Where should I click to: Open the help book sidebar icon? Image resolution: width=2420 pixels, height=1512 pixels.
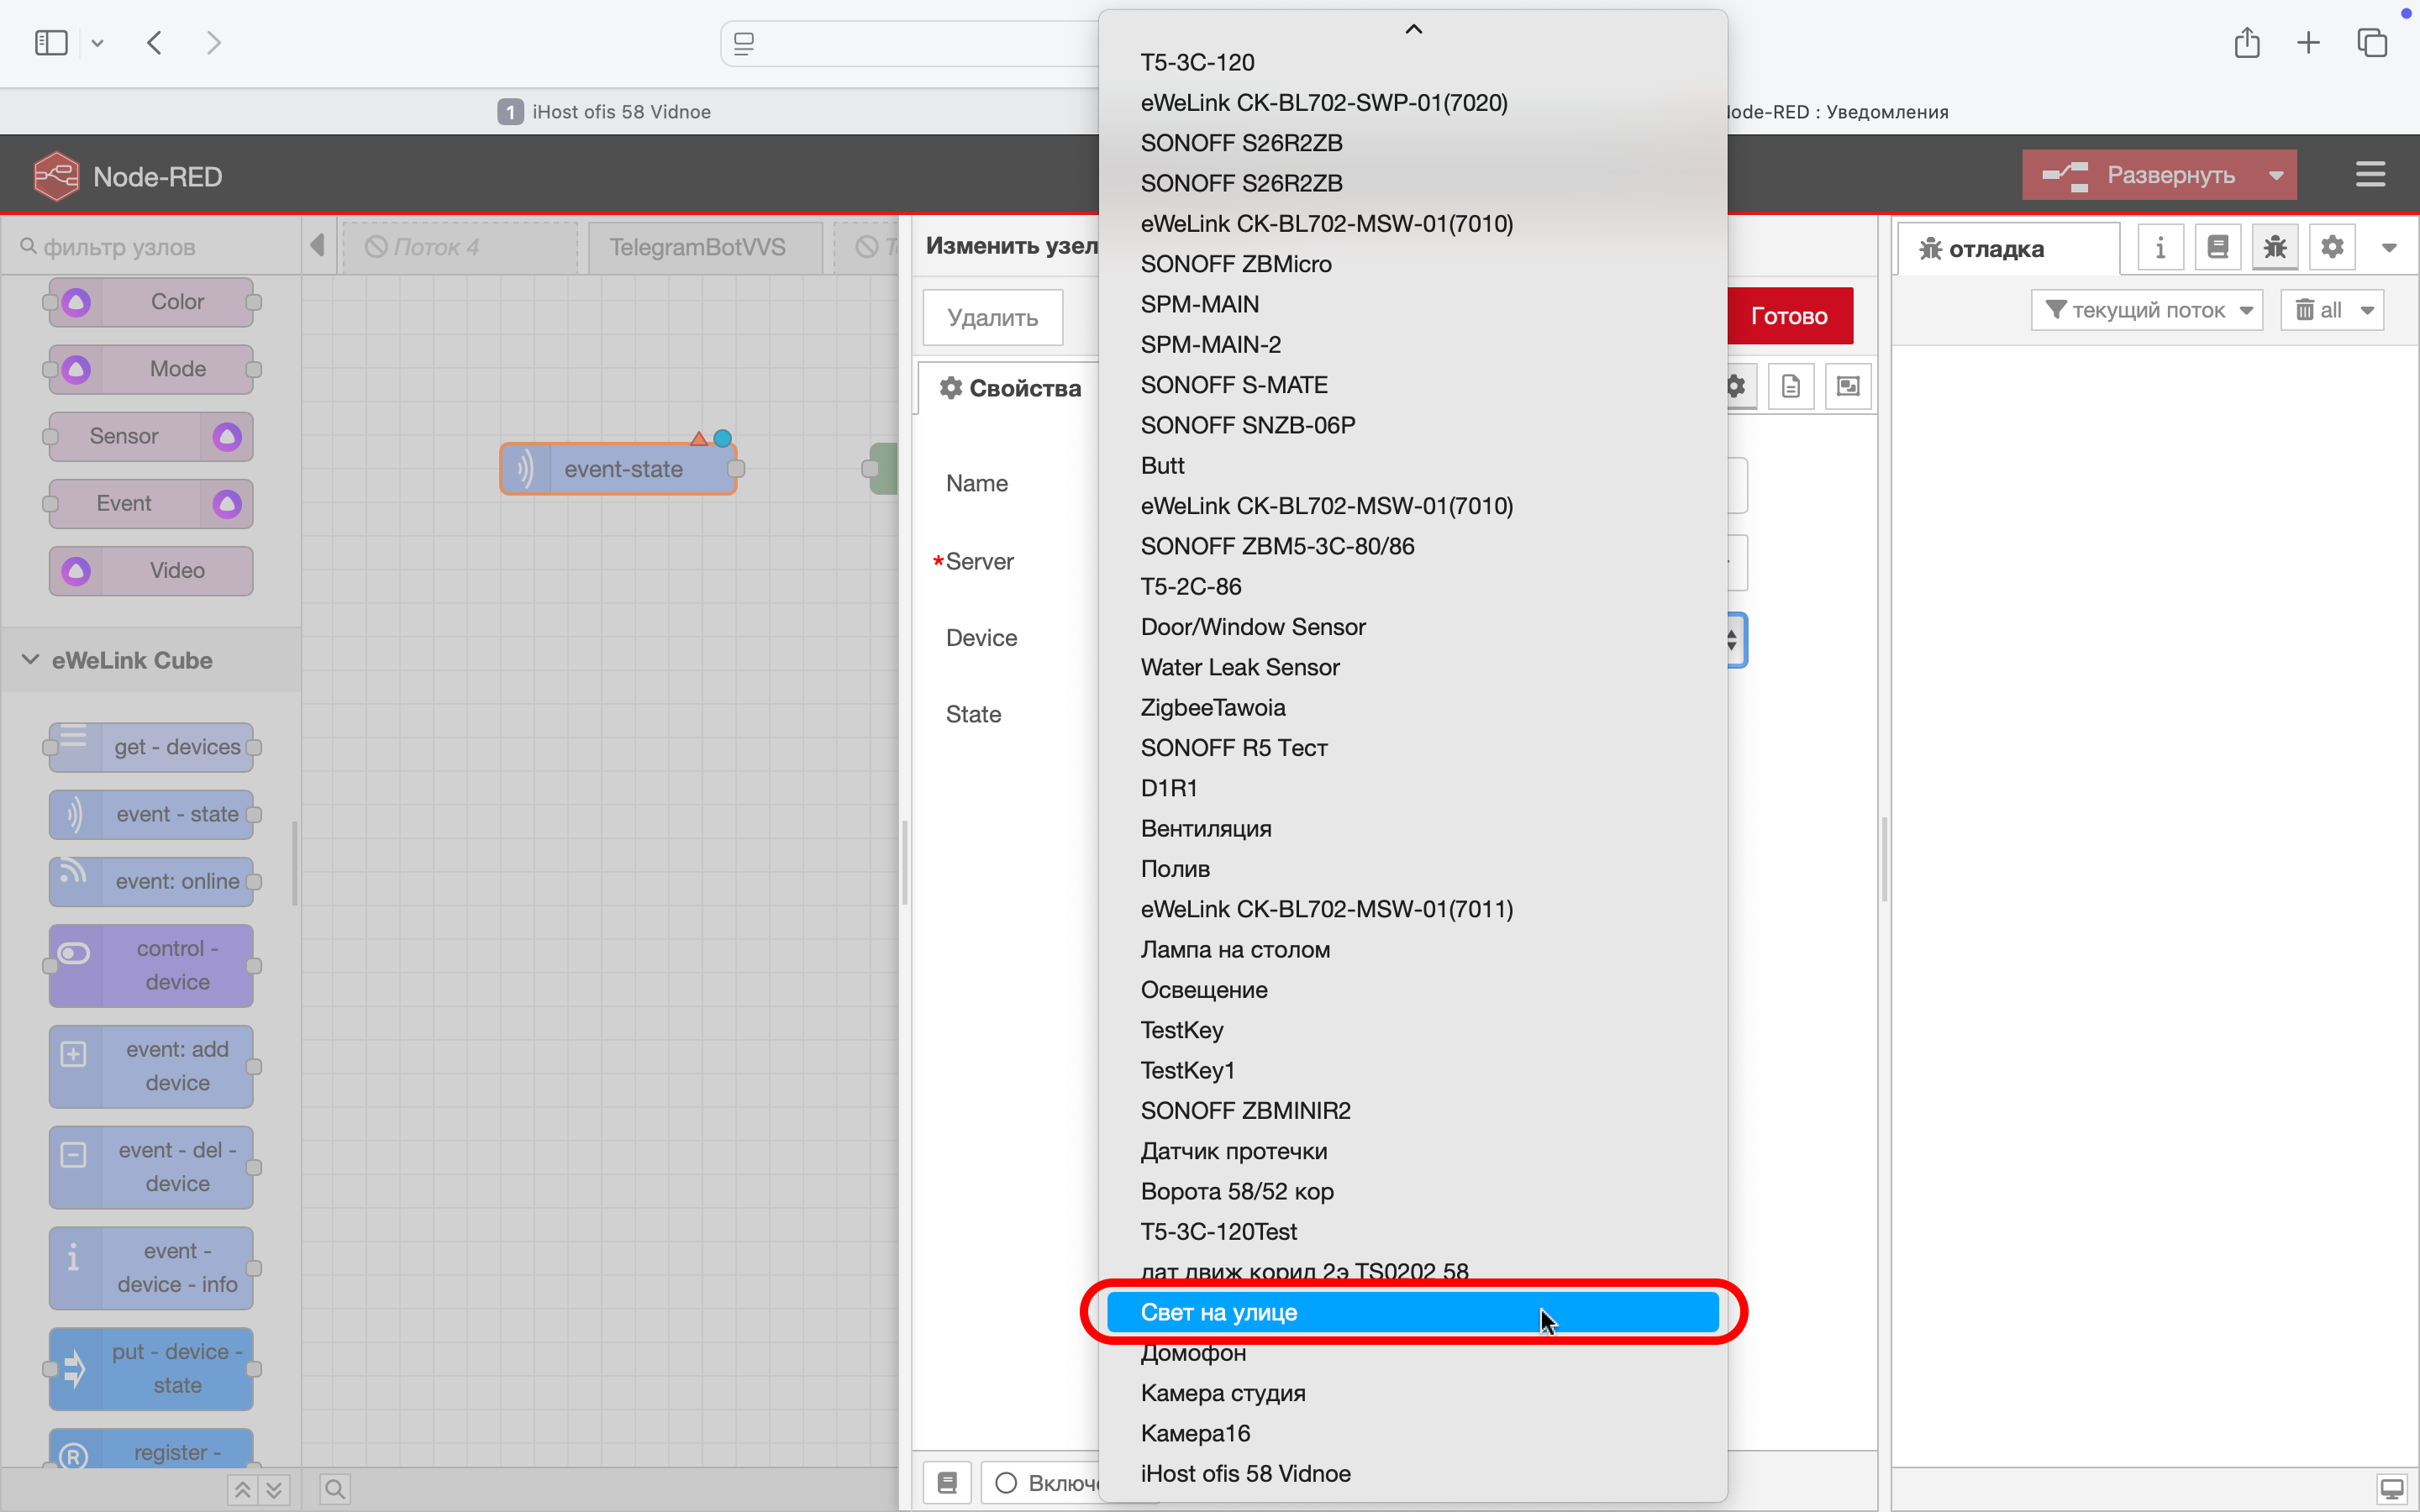[x=2217, y=247]
